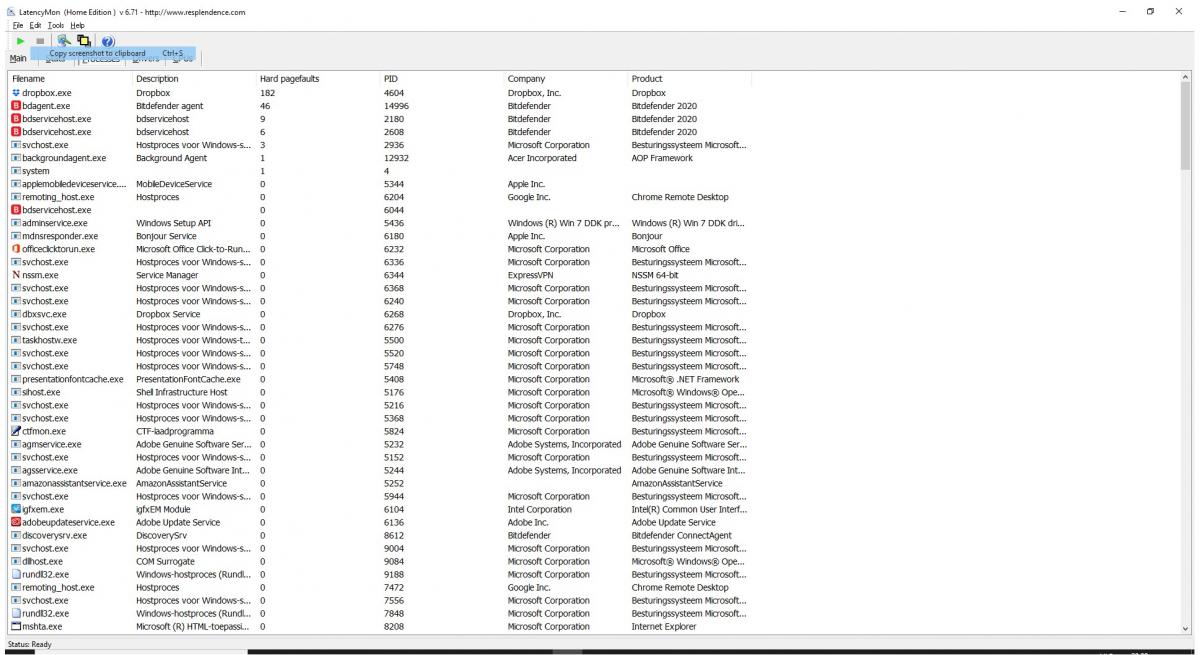The height and width of the screenshot is (655, 1200).
Task: Click the red Adobe icon beside adobeupdateservice.exe
Action: [x=16, y=522]
